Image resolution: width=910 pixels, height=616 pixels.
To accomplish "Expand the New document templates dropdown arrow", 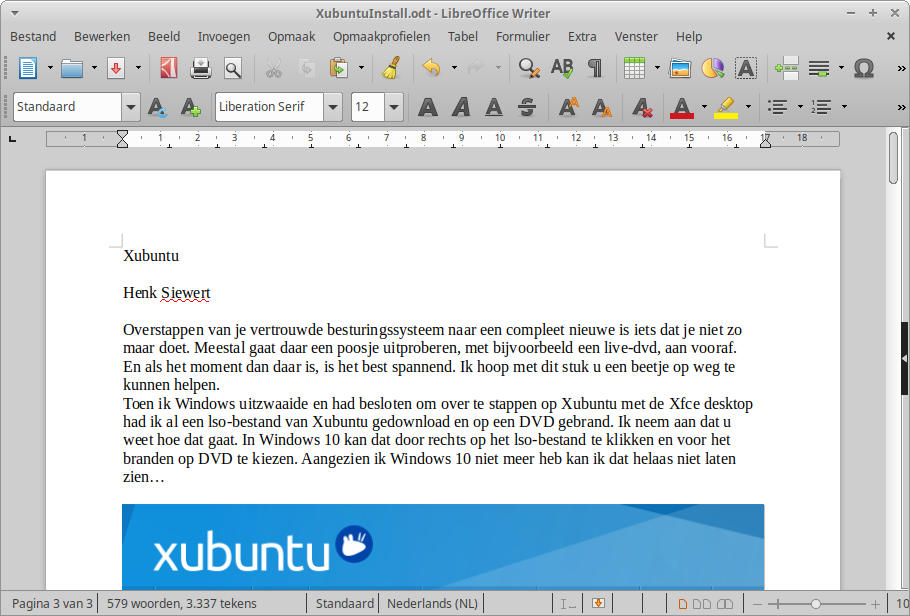I will pyautogui.click(x=50, y=69).
